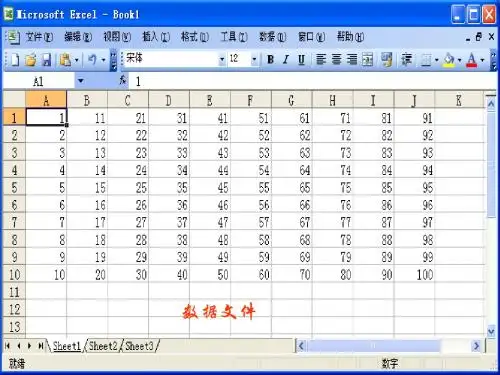
Task: Click the vertical scrollbar up arrow
Action: 491,104
